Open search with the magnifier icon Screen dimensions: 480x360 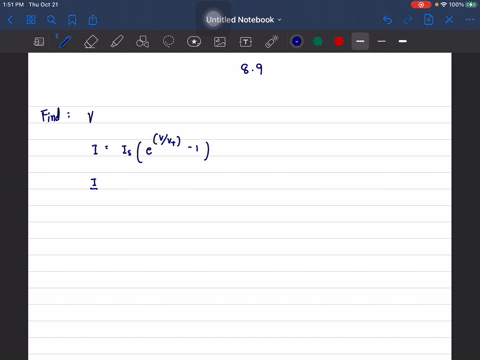pos(51,20)
